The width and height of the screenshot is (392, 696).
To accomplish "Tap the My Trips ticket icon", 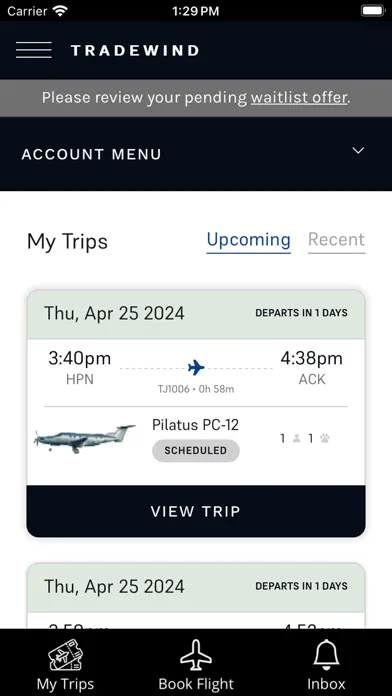I will (66, 654).
